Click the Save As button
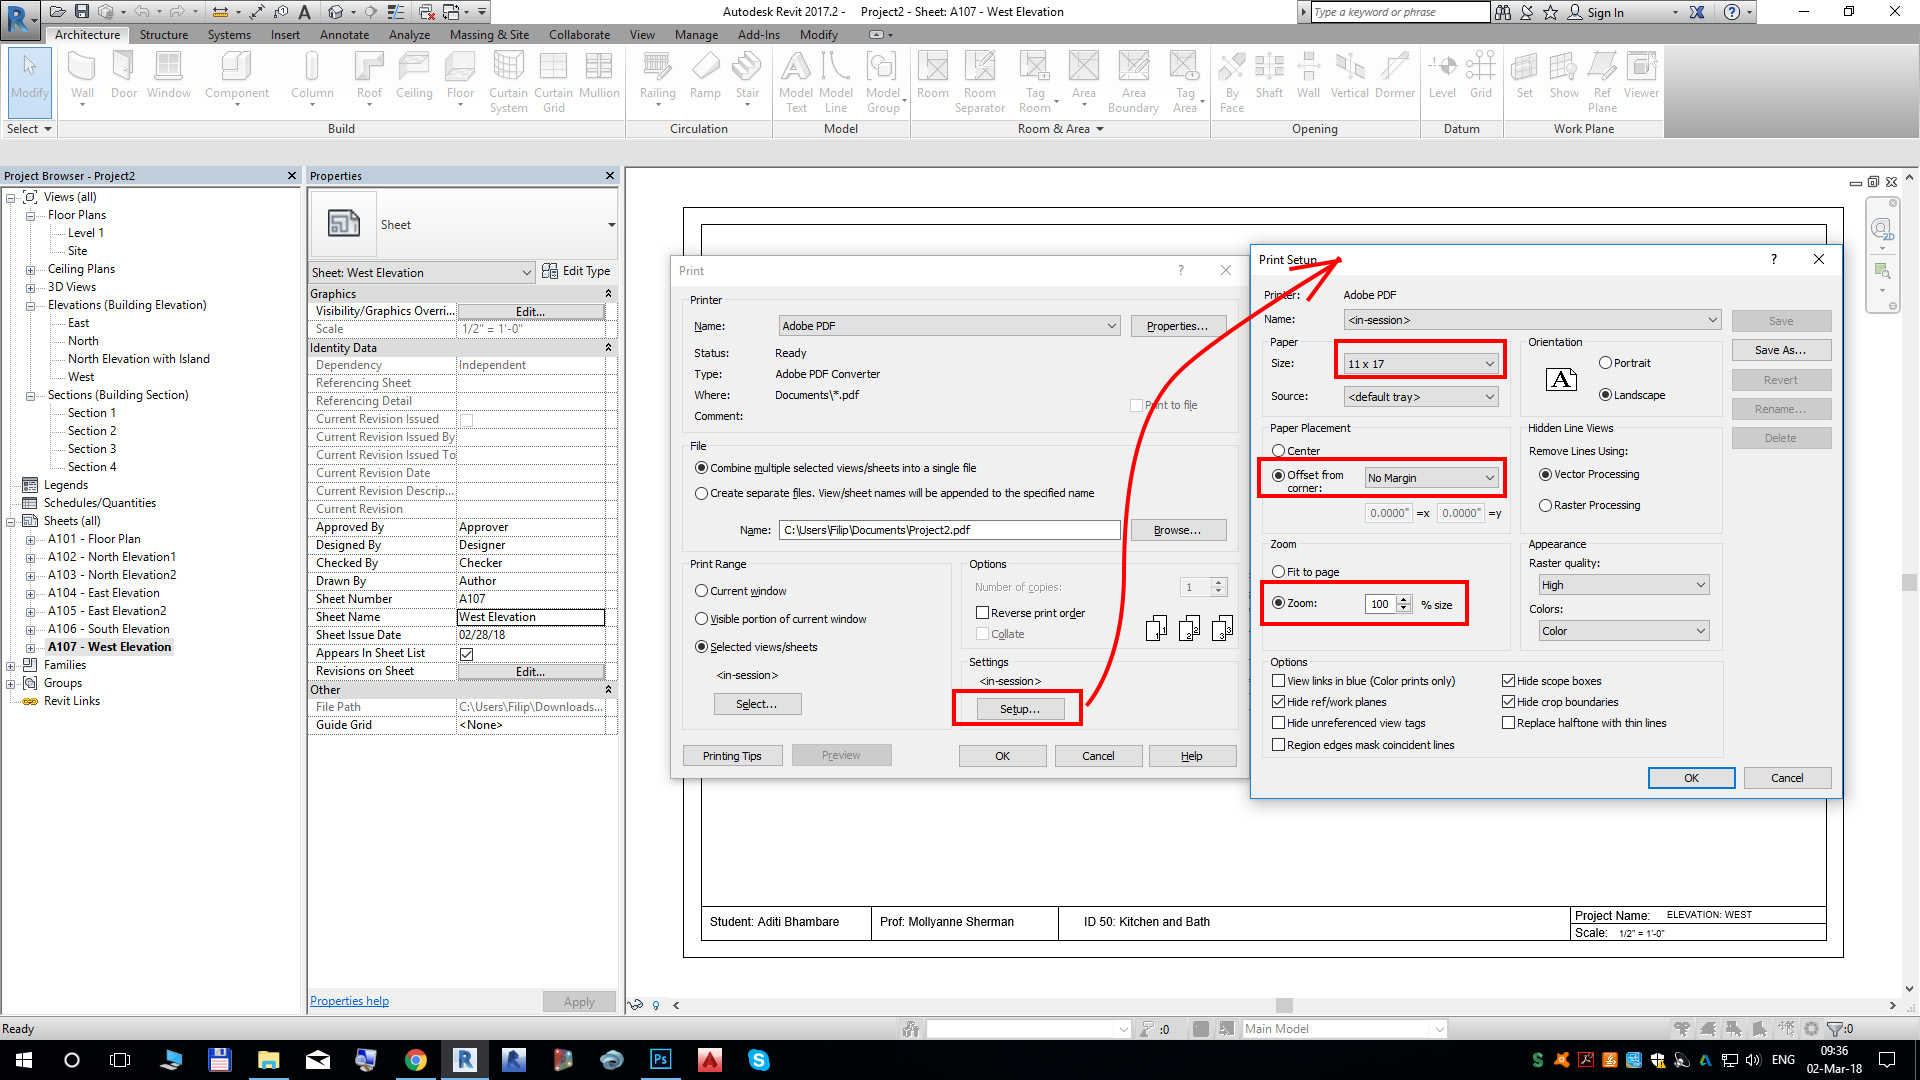 click(1780, 350)
